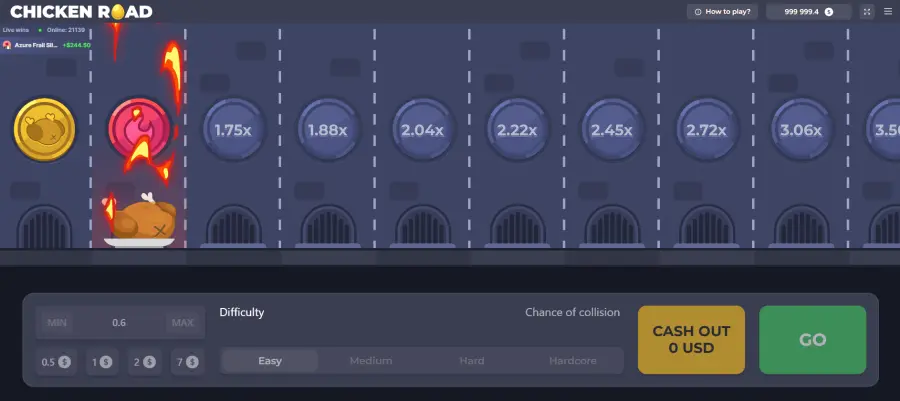900x401 pixels.
Task: Click the Azure Frail player avatar
Action: click(7, 45)
